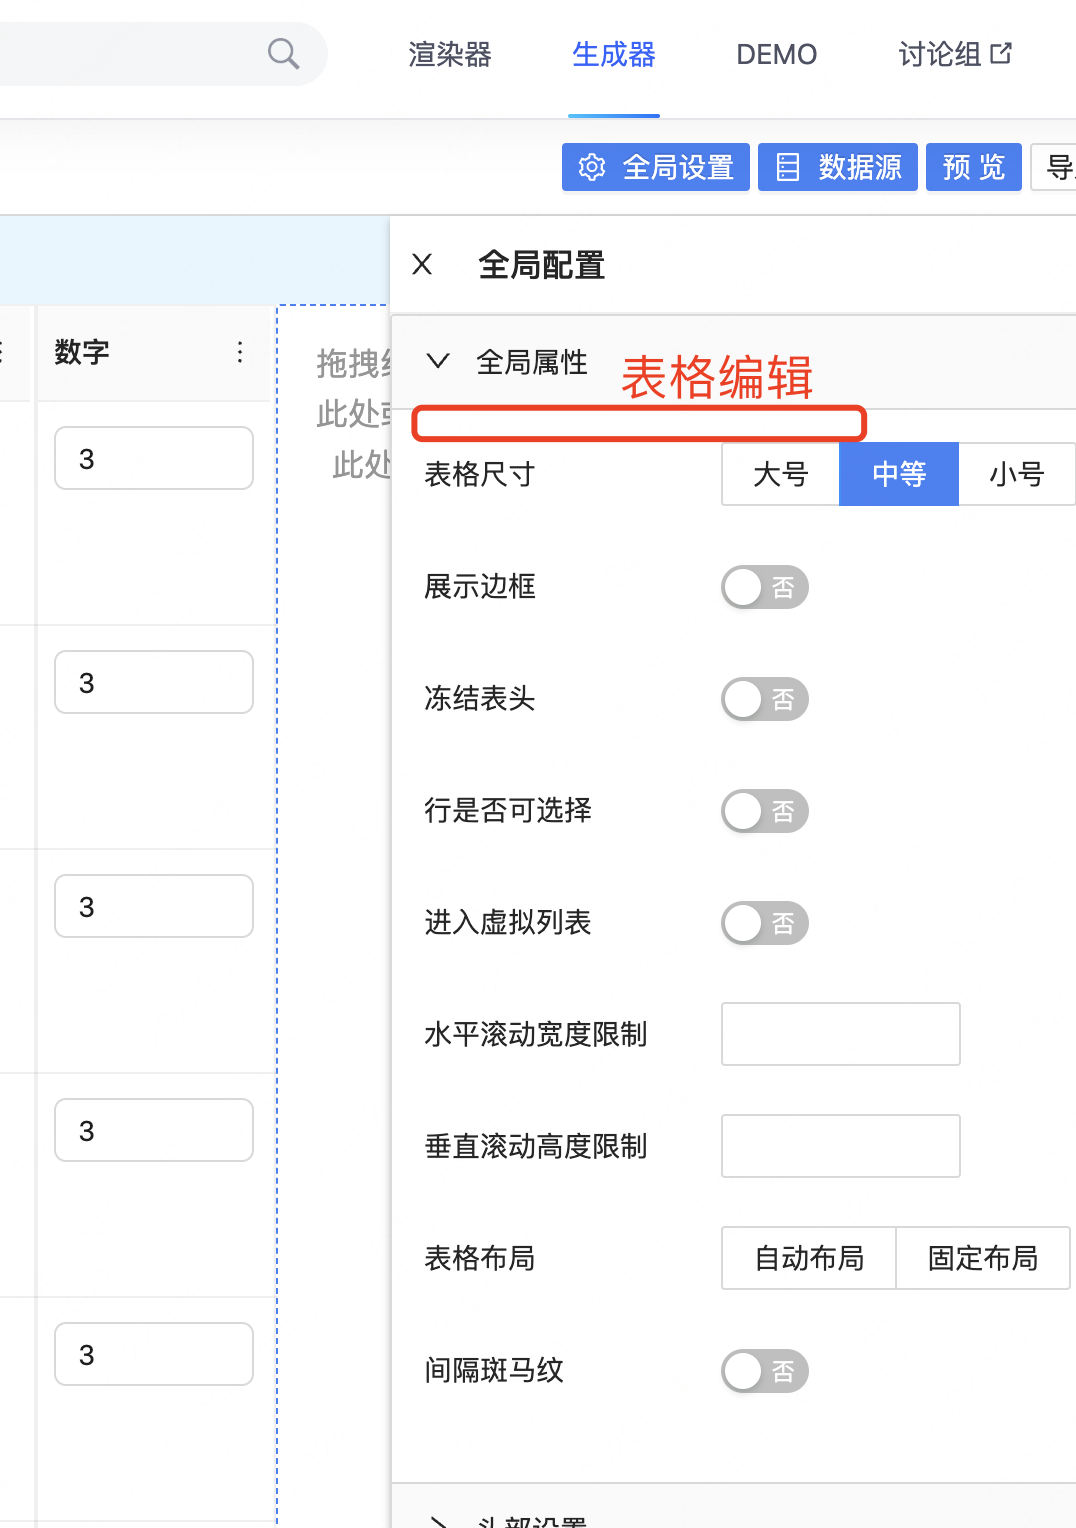The width and height of the screenshot is (1076, 1528).
Task: Toggle the 间隔斑马纹 switch
Action: click(x=764, y=1371)
